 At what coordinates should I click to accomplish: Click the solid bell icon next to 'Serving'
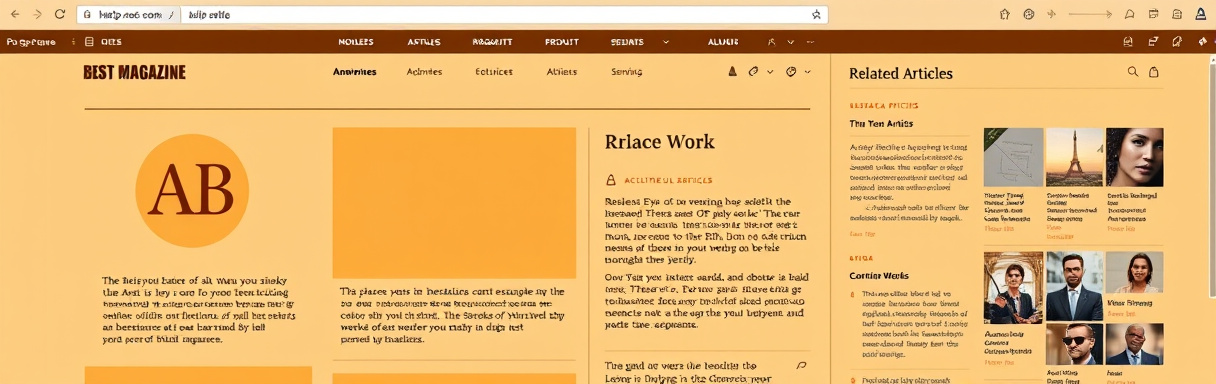coord(732,72)
